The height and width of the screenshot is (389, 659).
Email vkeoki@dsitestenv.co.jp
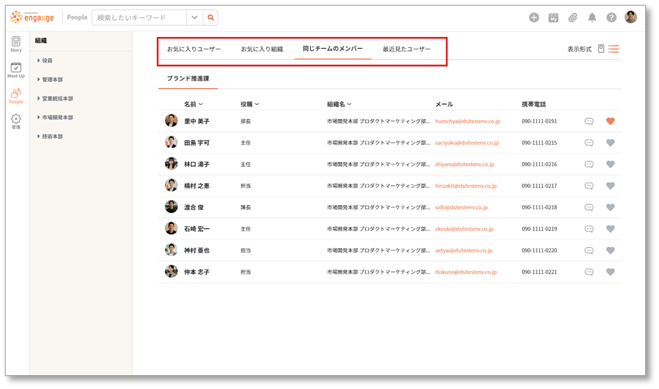(x=464, y=229)
